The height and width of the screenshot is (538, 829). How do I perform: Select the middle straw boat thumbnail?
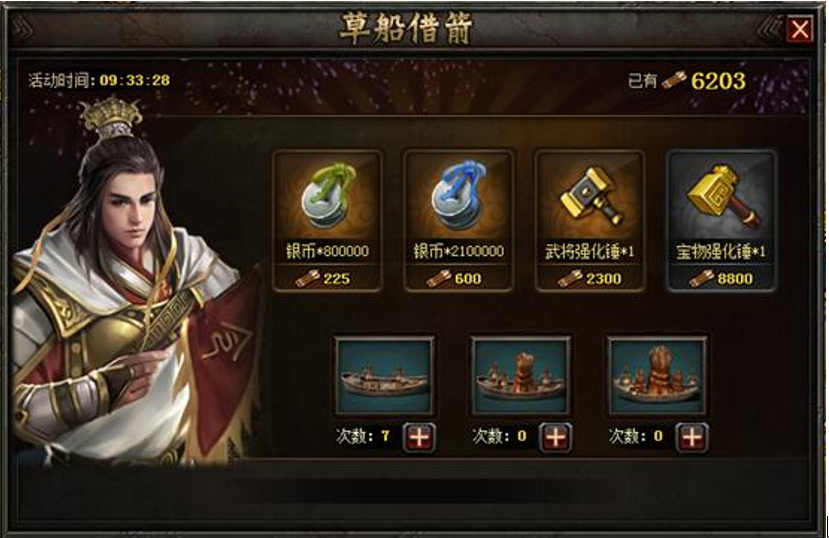[521, 376]
